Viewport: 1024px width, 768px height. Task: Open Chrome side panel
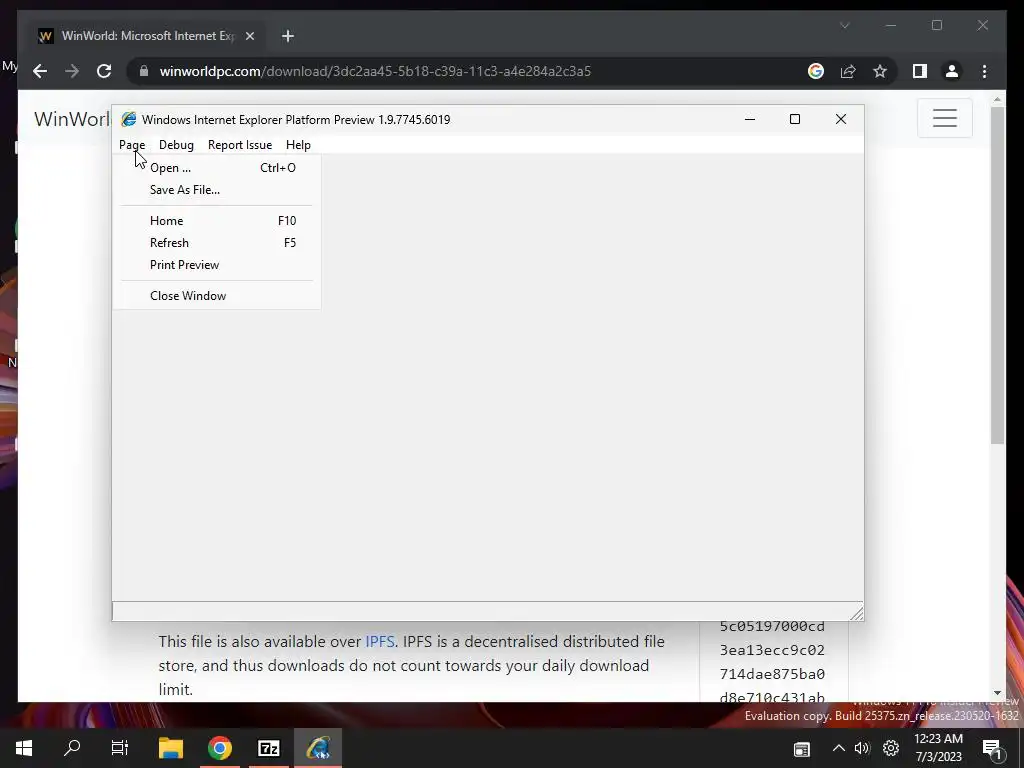tap(920, 71)
